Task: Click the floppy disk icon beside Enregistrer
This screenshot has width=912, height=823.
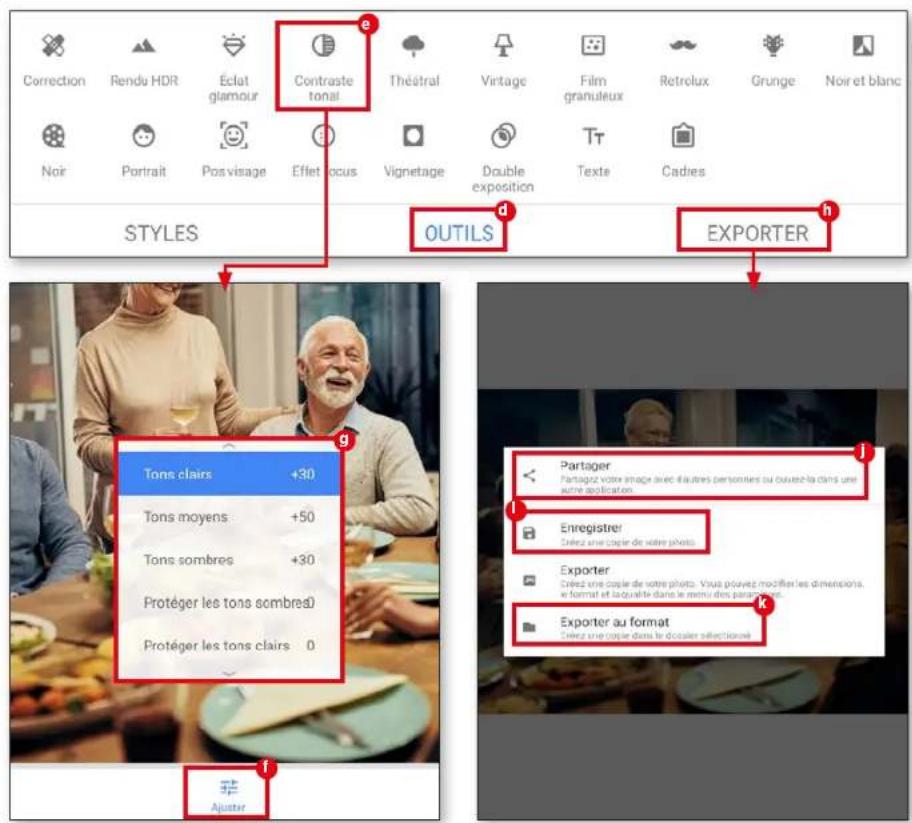Action: [529, 533]
